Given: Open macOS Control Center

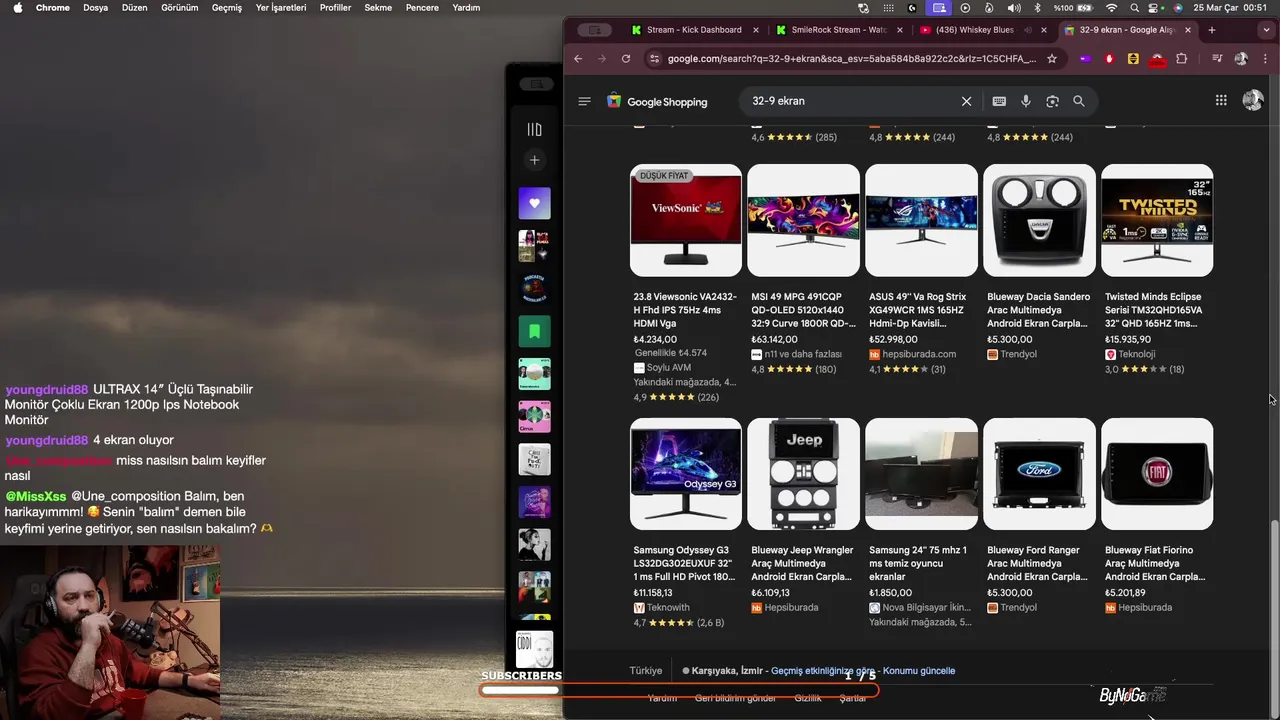Looking at the screenshot, I should [1155, 7].
